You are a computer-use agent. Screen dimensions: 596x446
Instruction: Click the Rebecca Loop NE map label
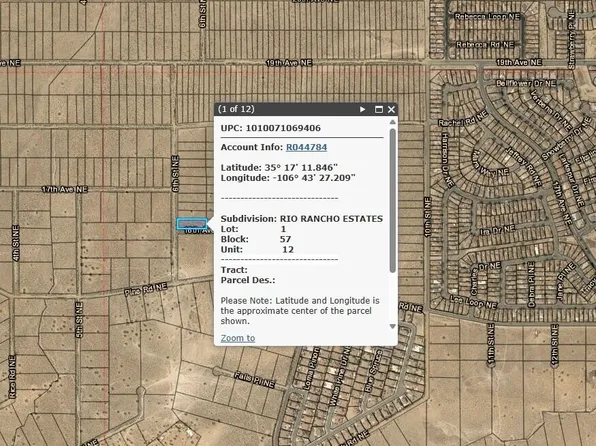487,17
